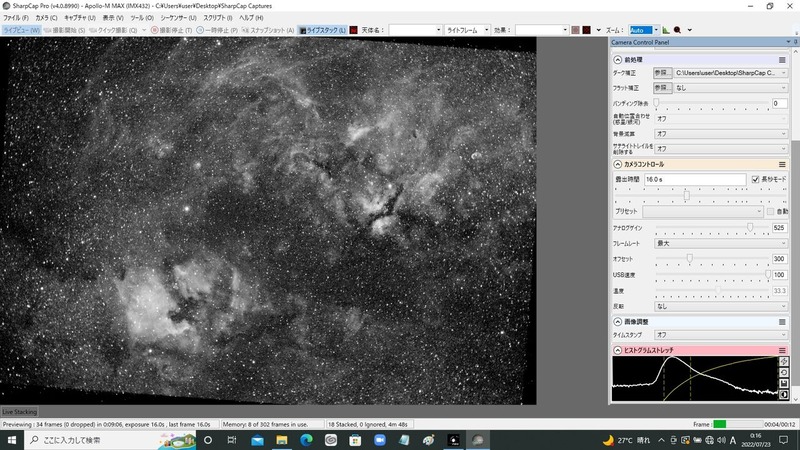800x450 pixels.
Task: Open the ライトフレーム frame type dropdown
Action: pyautogui.click(x=467, y=30)
